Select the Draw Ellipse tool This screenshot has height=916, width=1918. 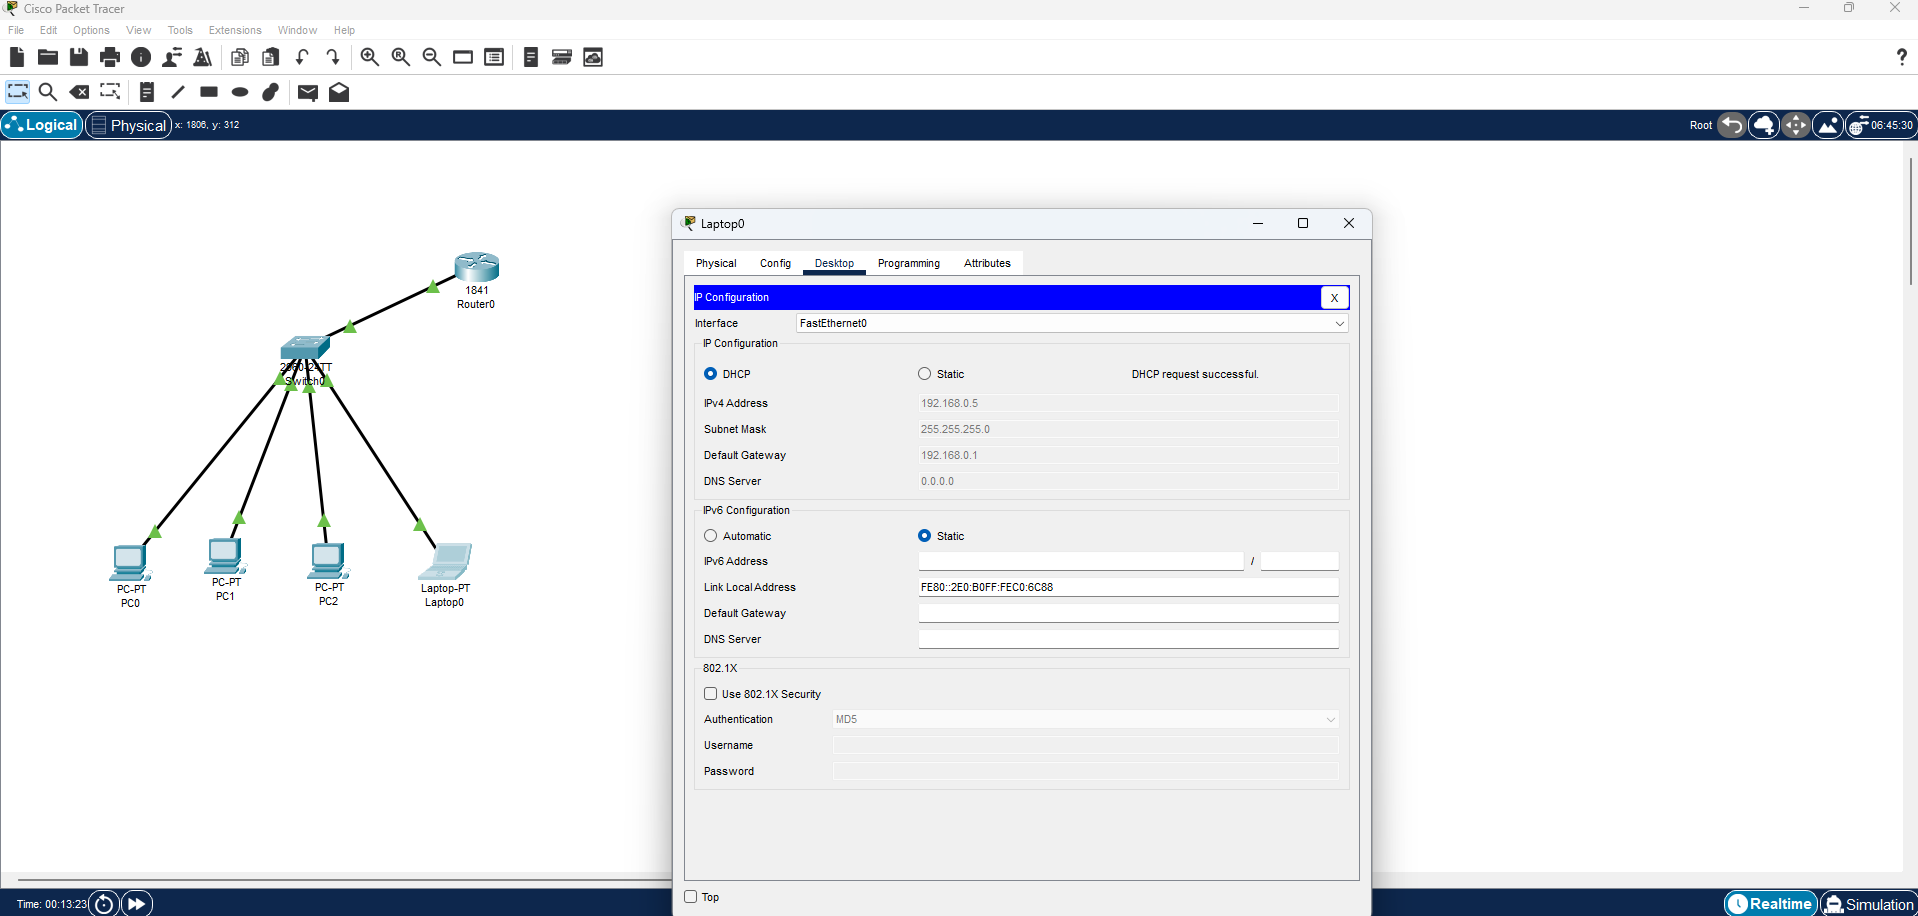pos(240,92)
